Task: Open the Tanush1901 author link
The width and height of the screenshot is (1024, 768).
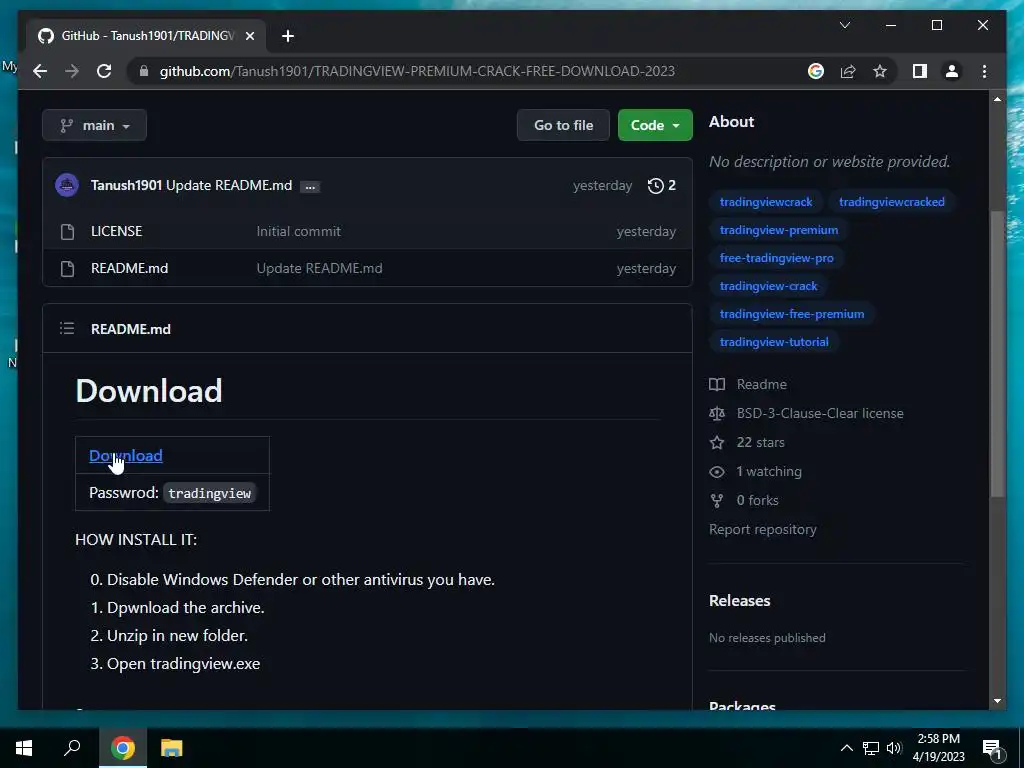Action: click(126, 185)
